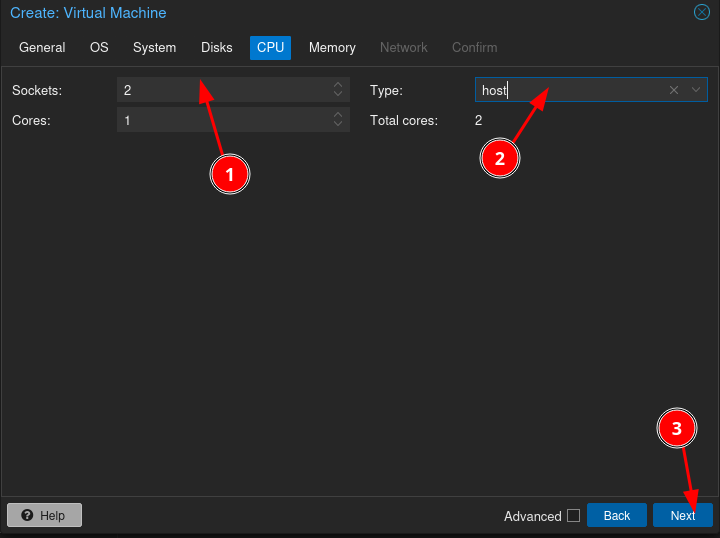Click inside the Cores input field
Viewport: 720px width, 538px height.
pyautogui.click(x=222, y=120)
